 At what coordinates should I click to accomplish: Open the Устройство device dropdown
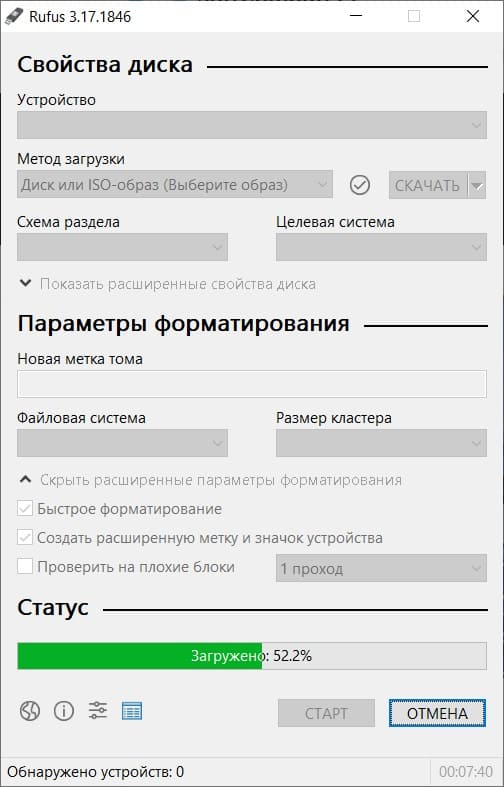click(x=252, y=125)
